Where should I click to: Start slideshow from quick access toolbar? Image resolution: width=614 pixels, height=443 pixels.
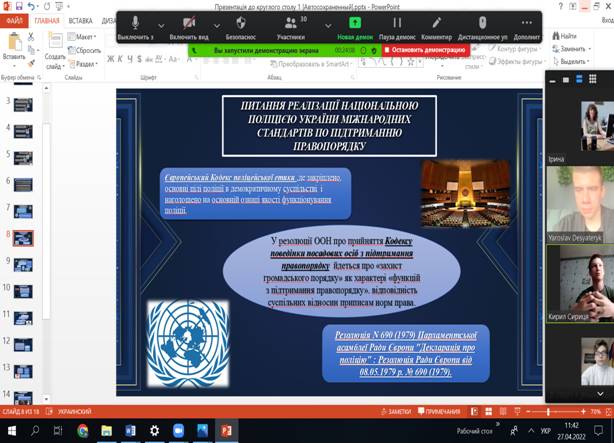[x=59, y=6]
